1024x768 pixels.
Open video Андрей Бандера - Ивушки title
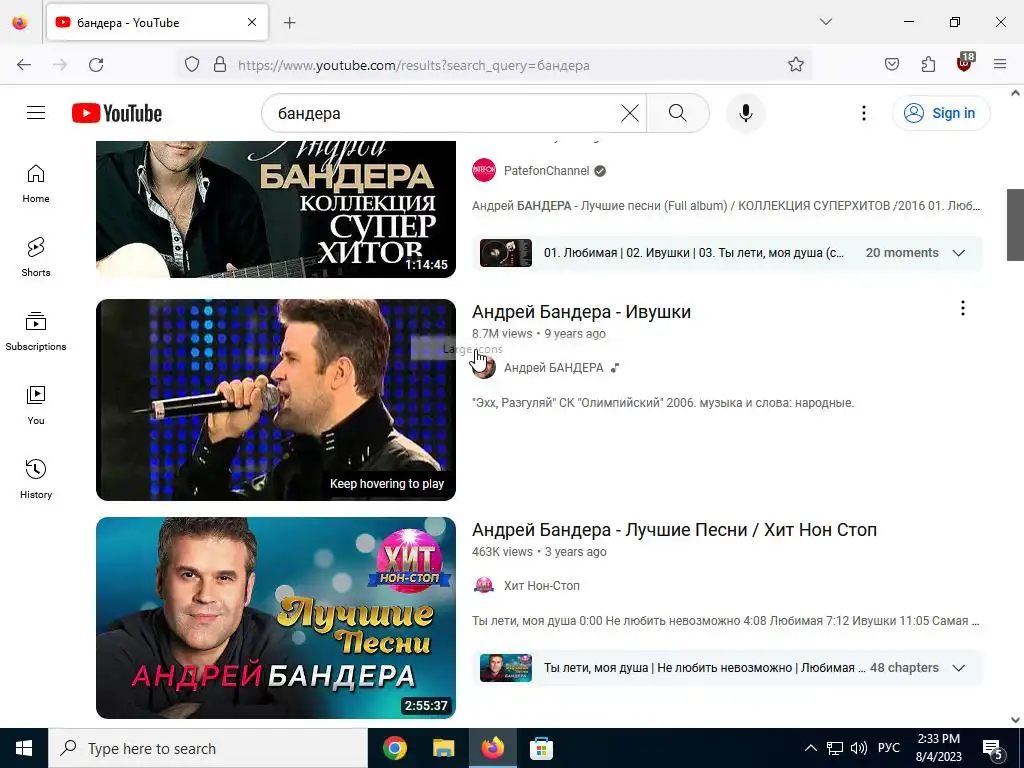pyautogui.click(x=581, y=312)
